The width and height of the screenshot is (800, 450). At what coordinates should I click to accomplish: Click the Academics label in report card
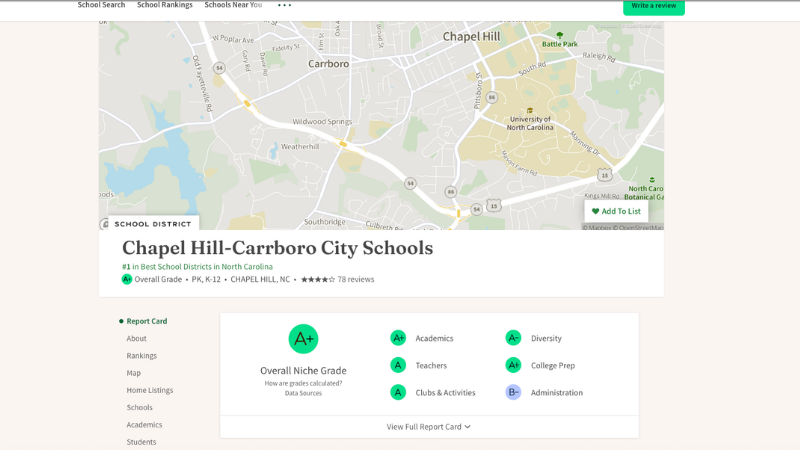pyautogui.click(x=434, y=338)
